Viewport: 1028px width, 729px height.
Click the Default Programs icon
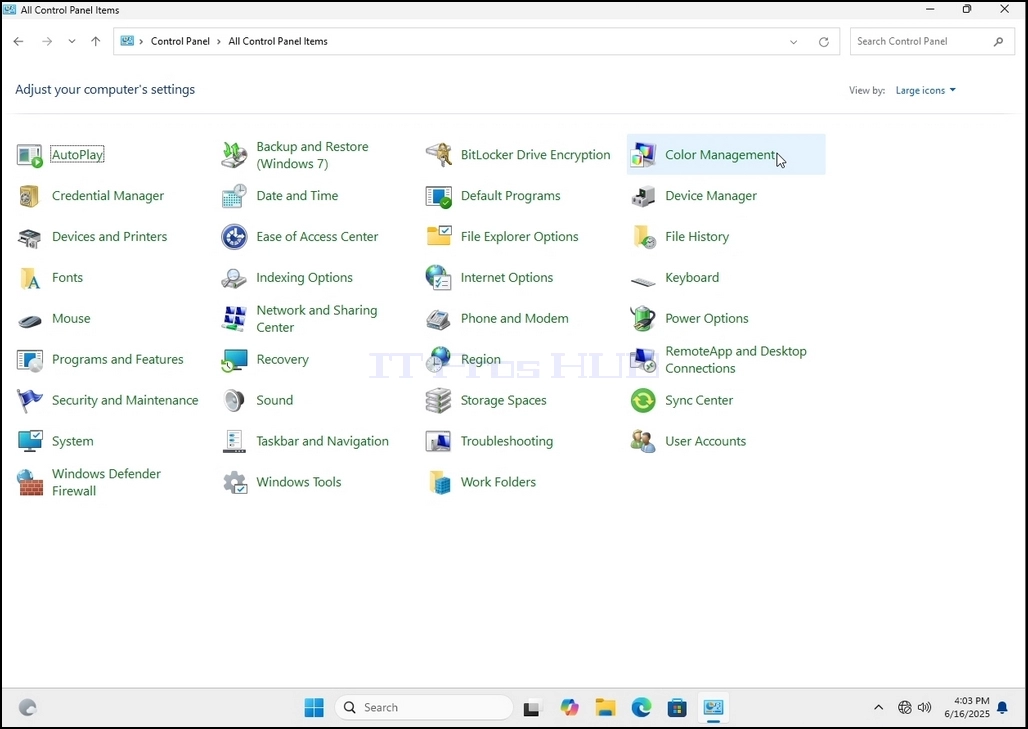[x=439, y=196]
